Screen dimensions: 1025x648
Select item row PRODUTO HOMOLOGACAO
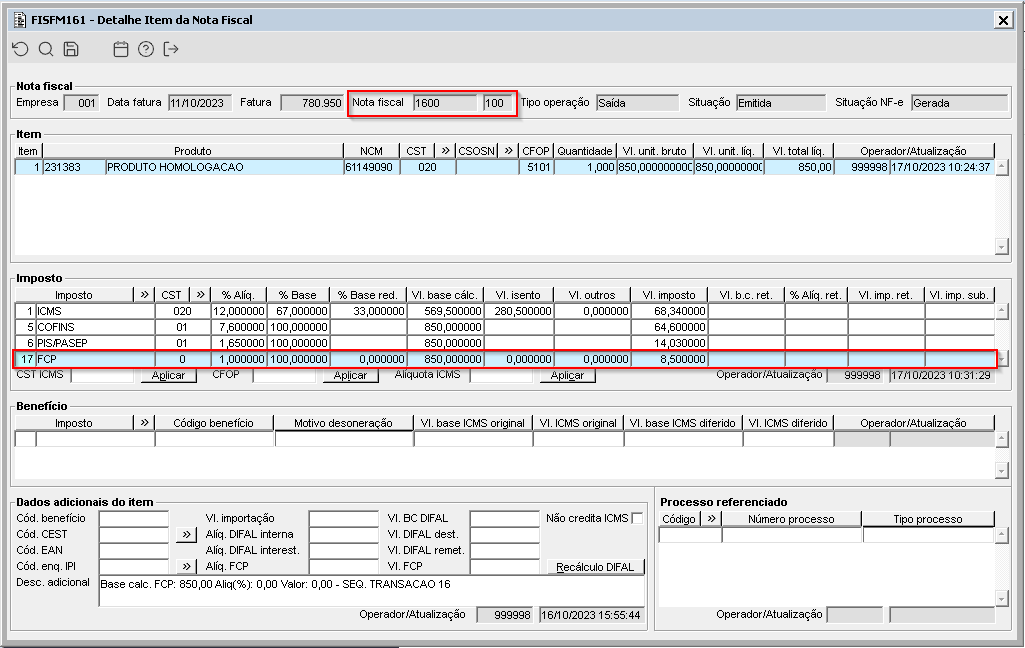pyautogui.click(x=504, y=167)
